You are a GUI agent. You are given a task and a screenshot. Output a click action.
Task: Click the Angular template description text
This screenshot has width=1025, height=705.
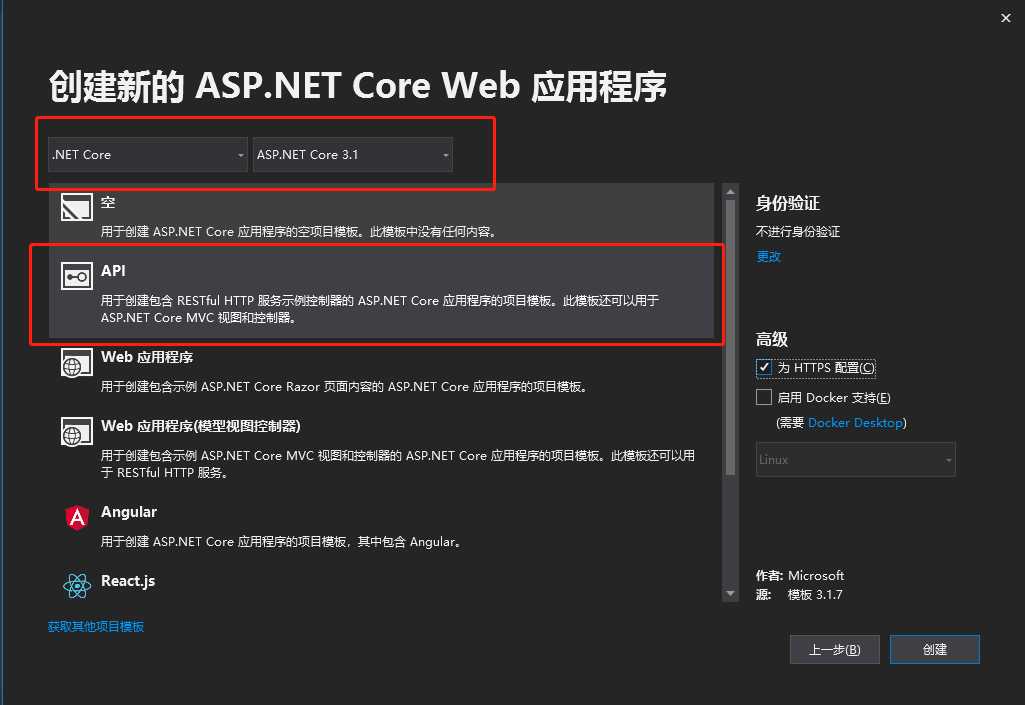pyautogui.click(x=282, y=542)
